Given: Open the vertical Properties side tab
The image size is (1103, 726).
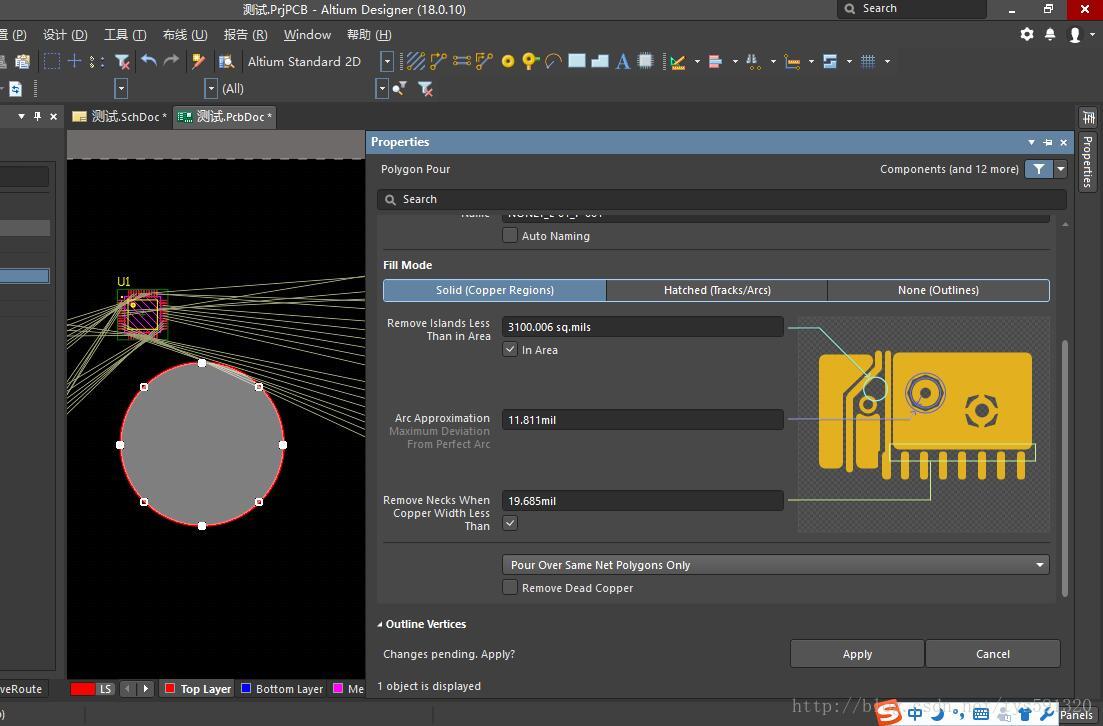Looking at the screenshot, I should click(x=1088, y=161).
